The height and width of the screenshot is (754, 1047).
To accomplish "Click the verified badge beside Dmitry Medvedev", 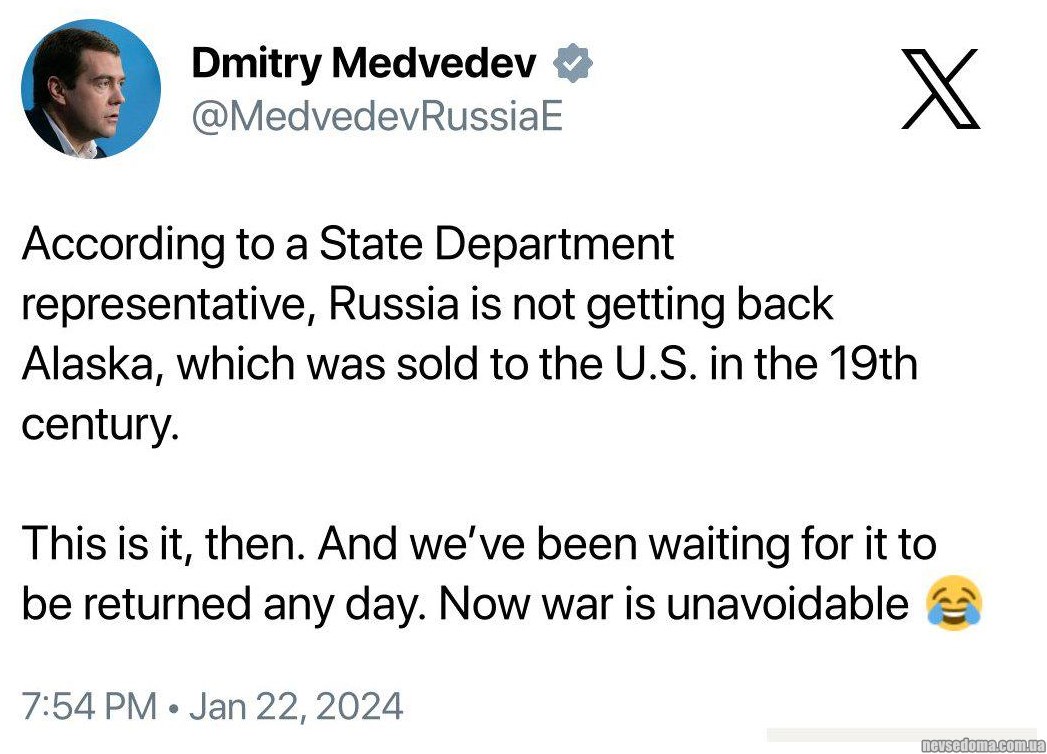I will click(573, 64).
